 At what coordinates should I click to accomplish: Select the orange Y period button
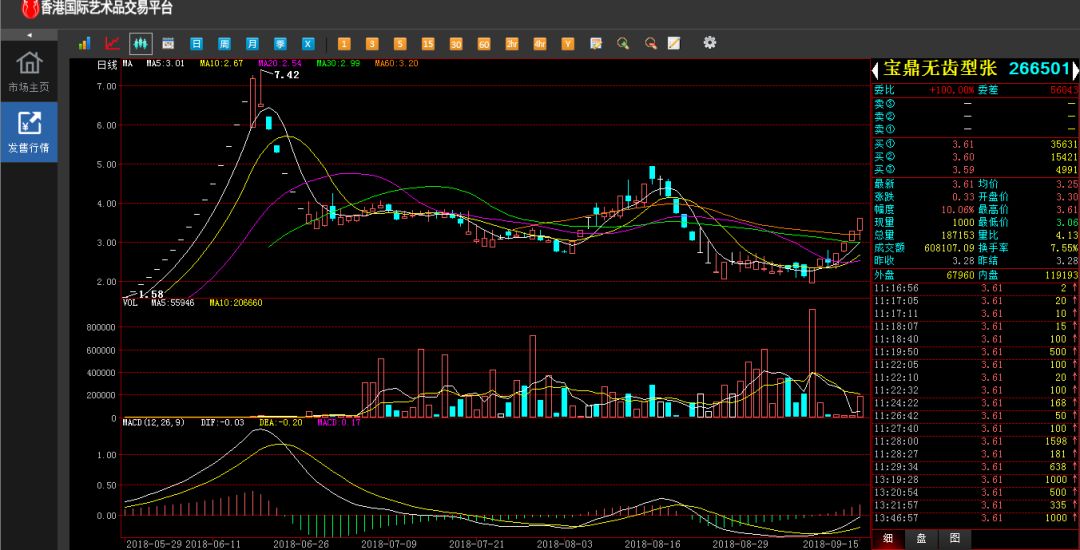coord(568,44)
